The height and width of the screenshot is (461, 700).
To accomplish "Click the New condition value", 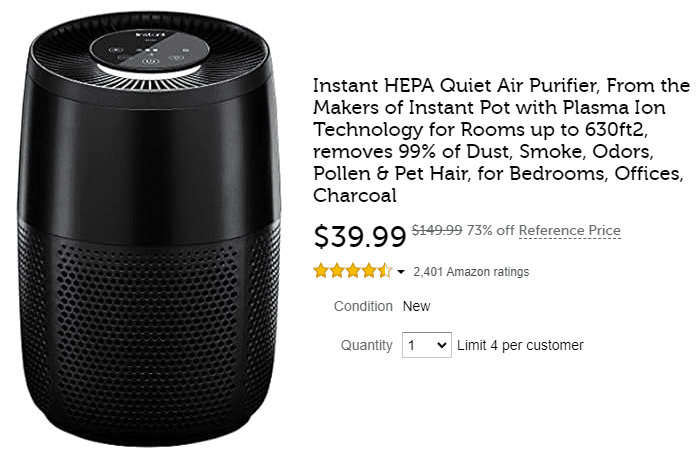I will coord(417,306).
